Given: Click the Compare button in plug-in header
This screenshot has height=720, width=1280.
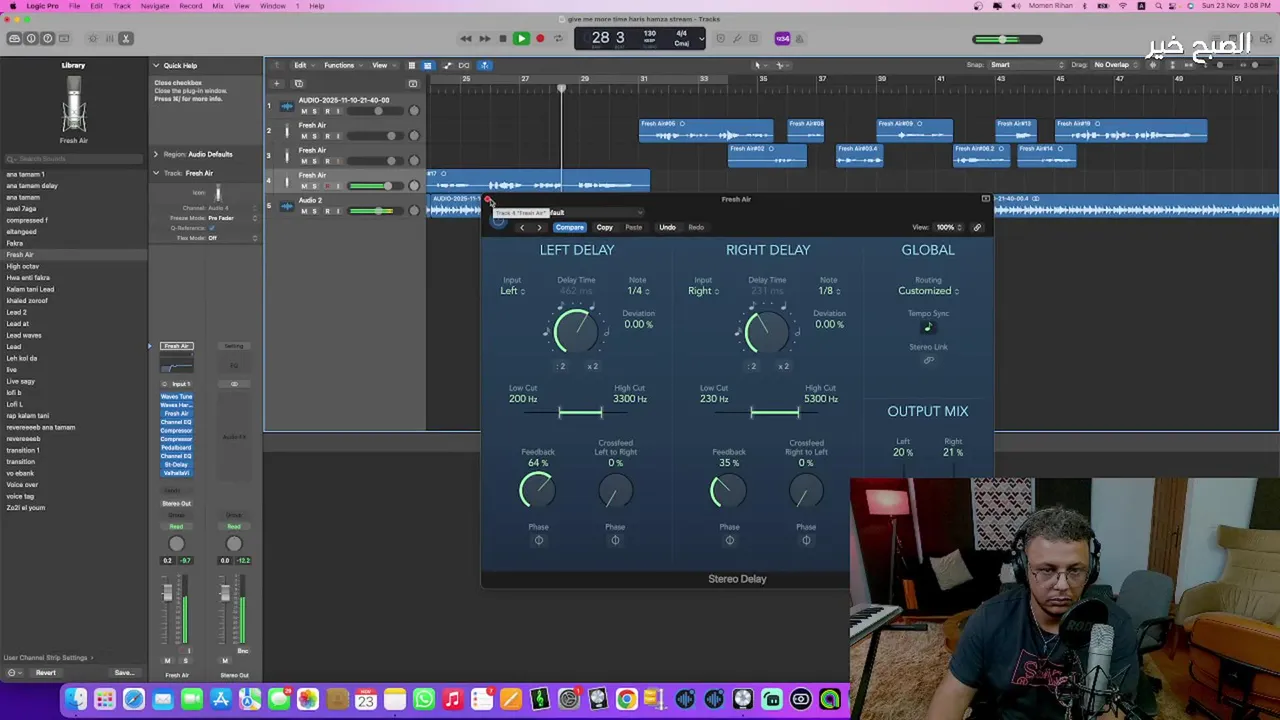Looking at the screenshot, I should [569, 227].
